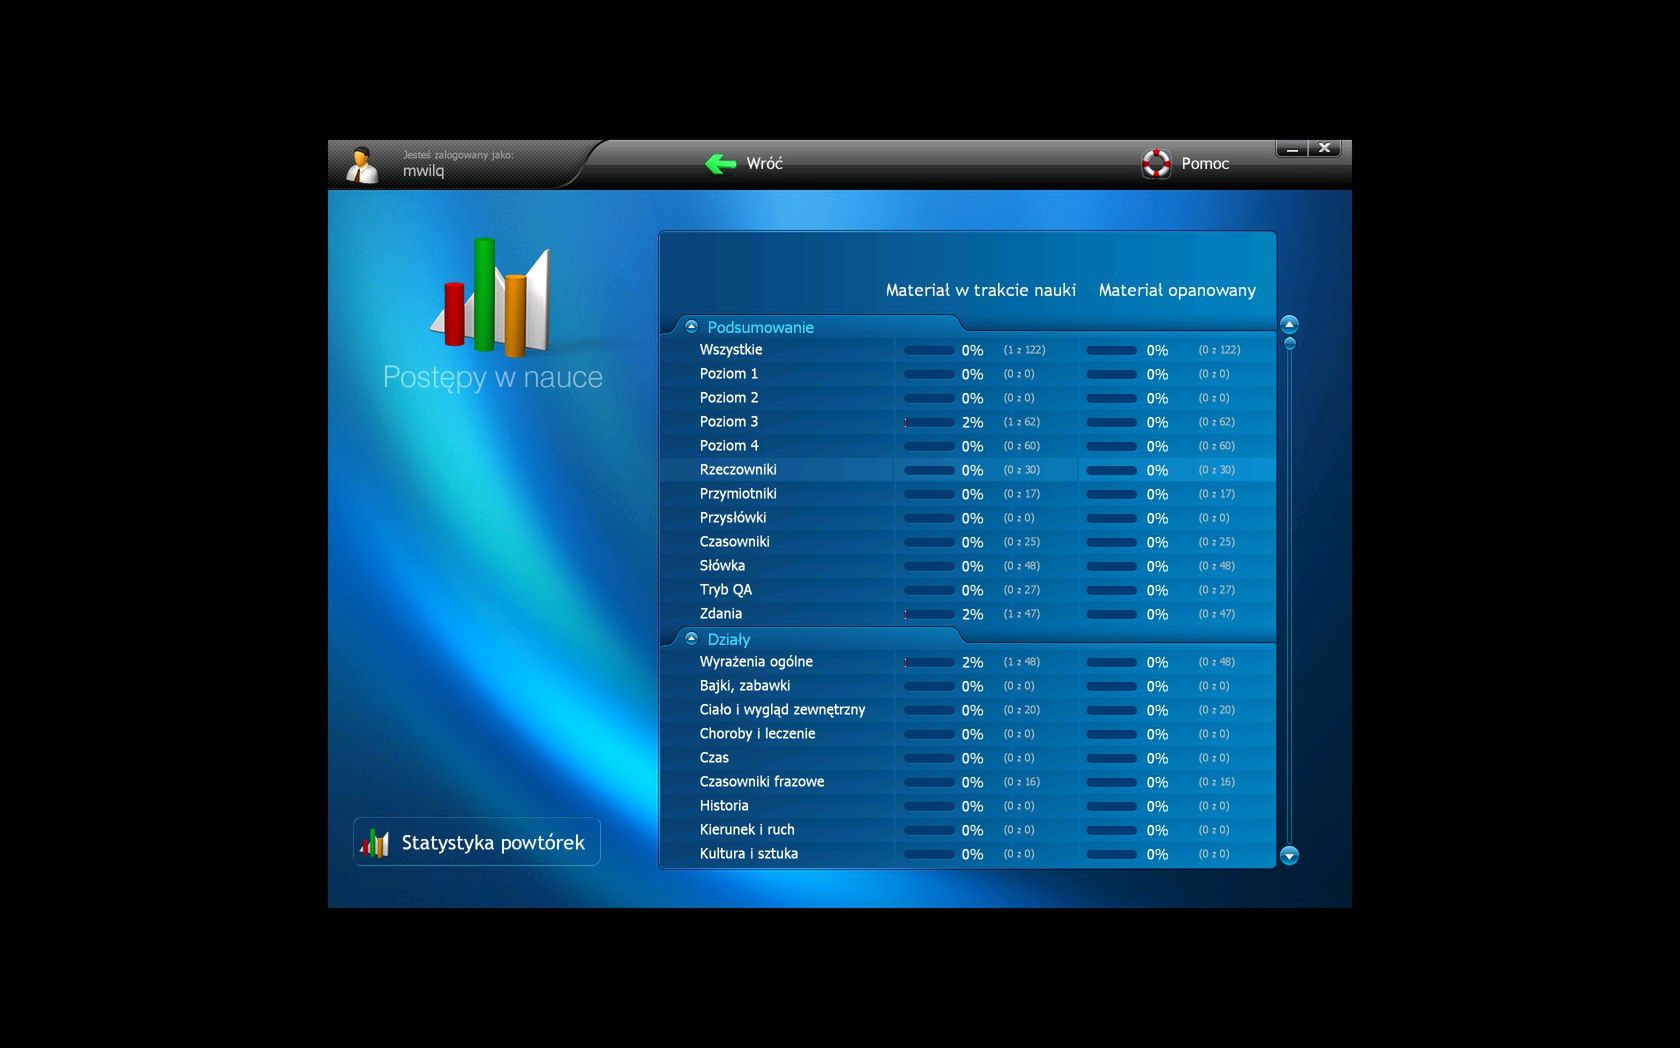The height and width of the screenshot is (1048, 1680).
Task: Click the scroll down arrow of the list
Action: (x=1289, y=855)
